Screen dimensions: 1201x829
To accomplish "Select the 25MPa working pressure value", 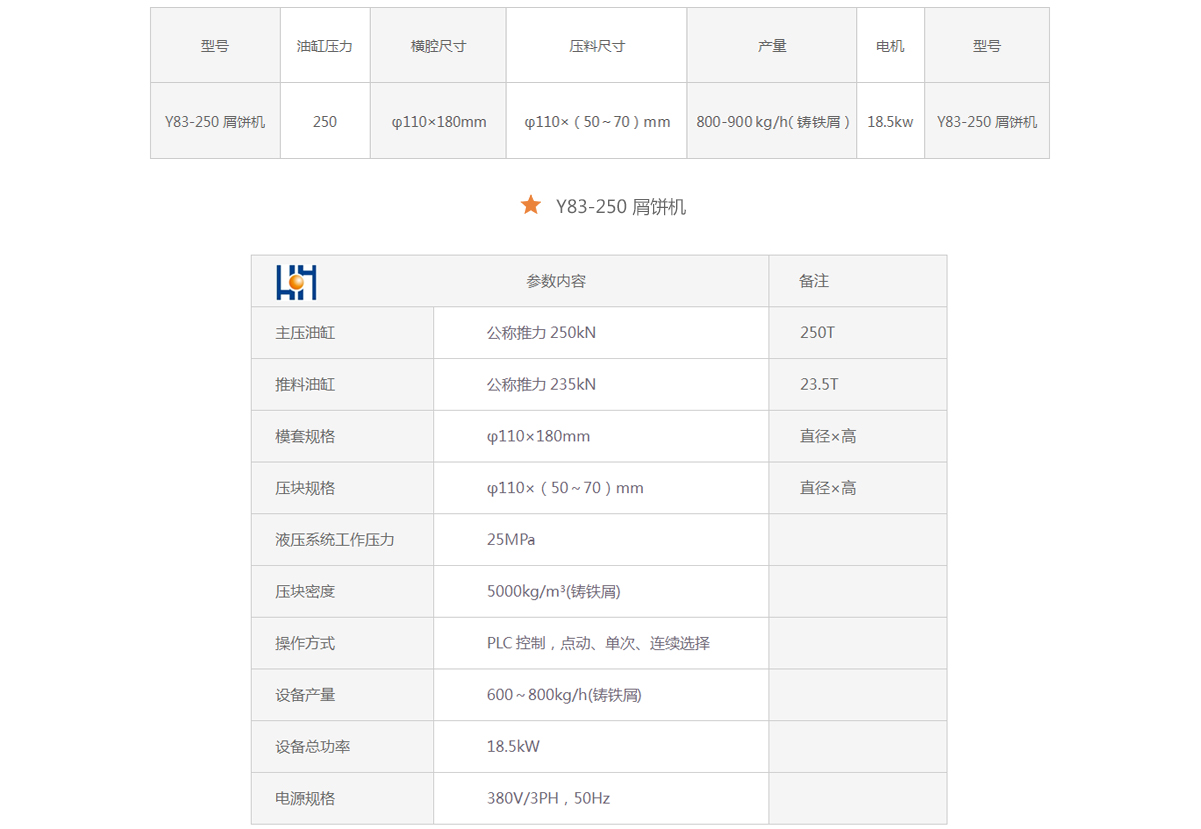I will [511, 540].
